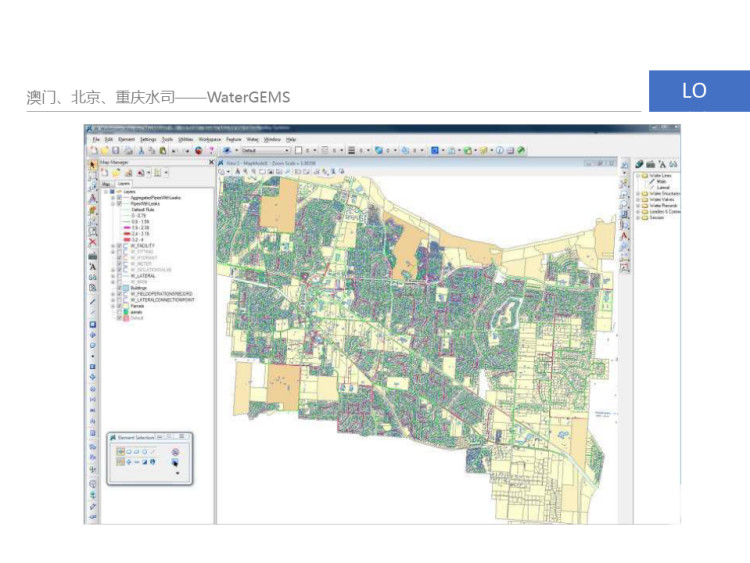Viewport: 750px width, 563px height.
Task: Click the globe icon in Element Selection dialog
Action: pos(153,462)
